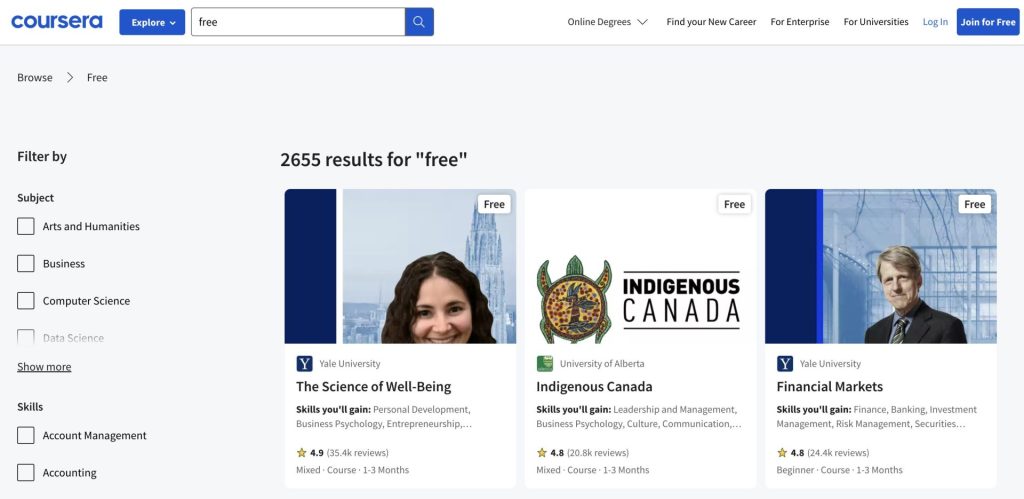Click the University of Alberta logo icon
The image size is (1024, 499).
(x=545, y=364)
